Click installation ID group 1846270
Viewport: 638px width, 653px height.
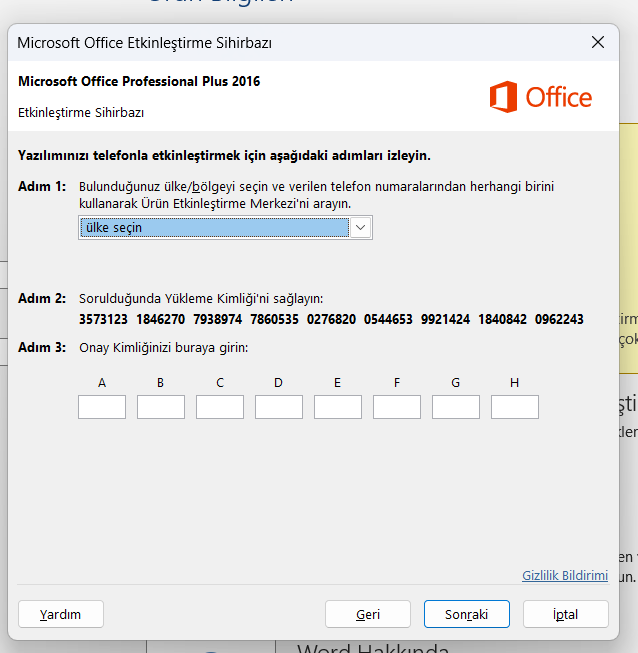(x=160, y=319)
